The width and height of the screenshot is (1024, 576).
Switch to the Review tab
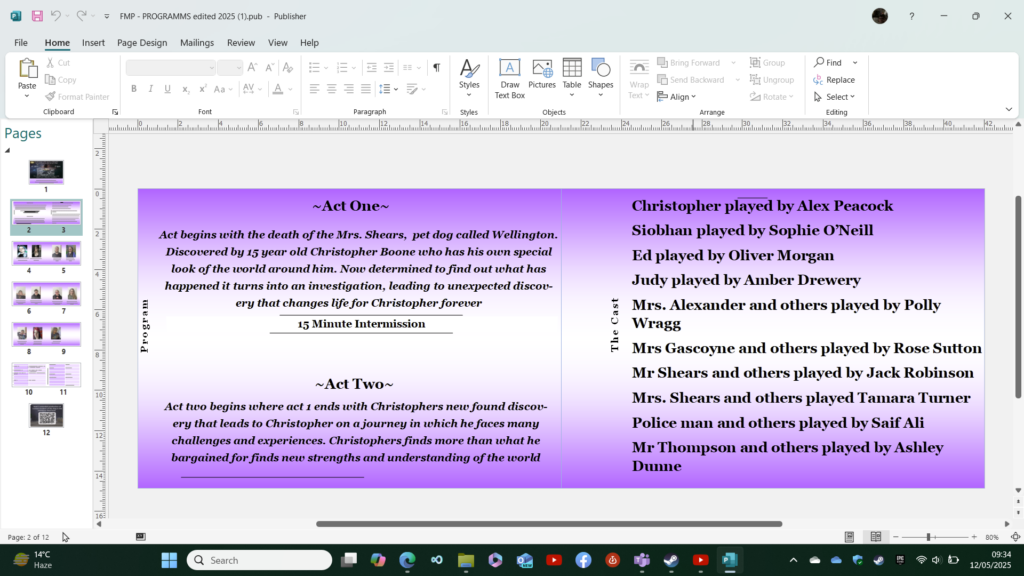coord(241,42)
